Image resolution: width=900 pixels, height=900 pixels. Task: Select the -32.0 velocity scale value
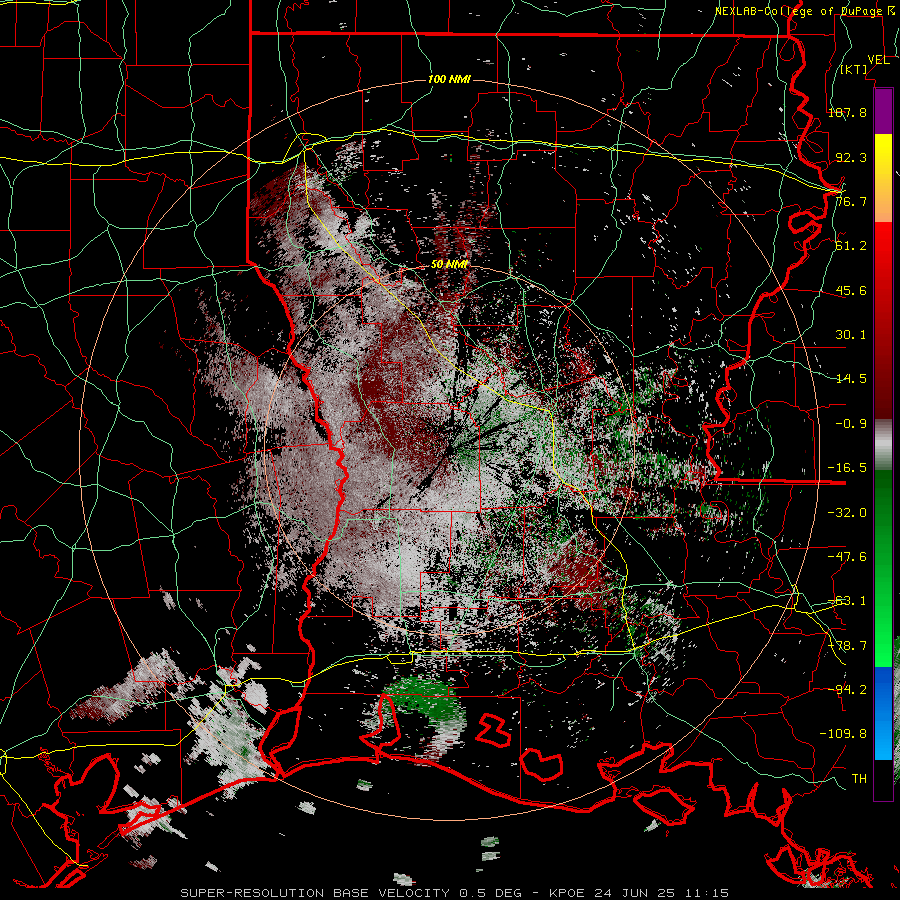(847, 512)
